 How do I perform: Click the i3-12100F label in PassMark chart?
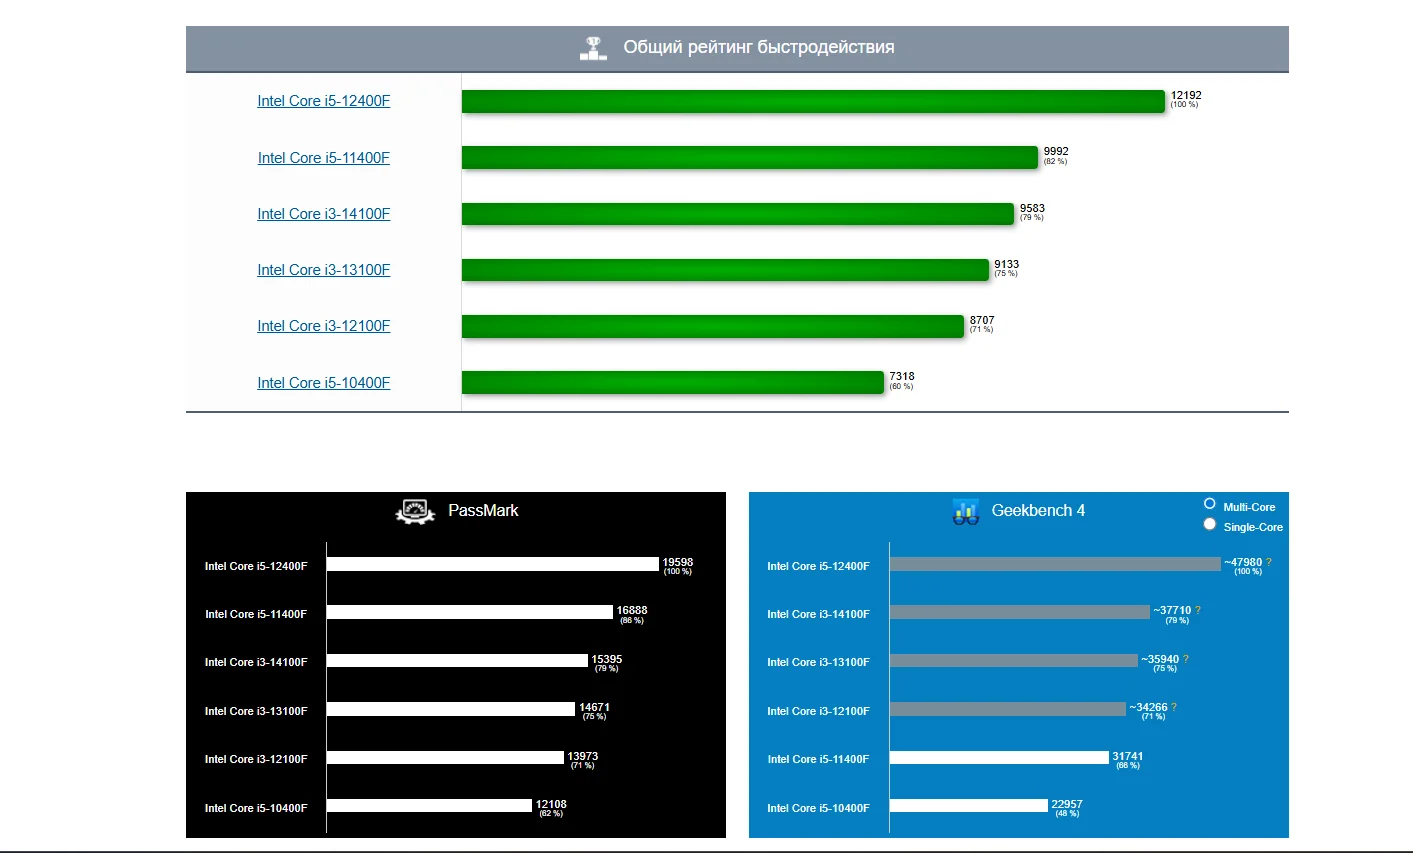click(256, 759)
